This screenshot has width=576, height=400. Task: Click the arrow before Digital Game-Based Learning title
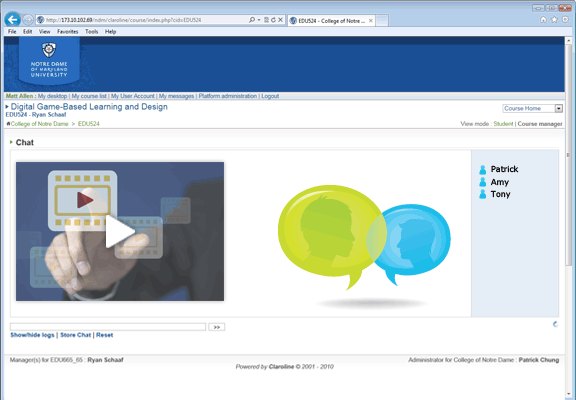point(7,107)
